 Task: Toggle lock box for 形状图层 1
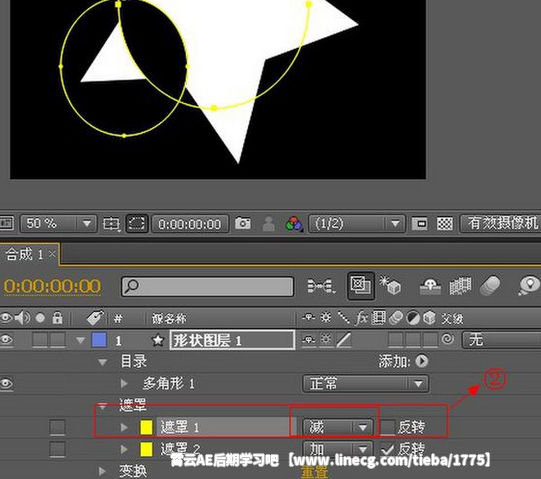click(57, 340)
